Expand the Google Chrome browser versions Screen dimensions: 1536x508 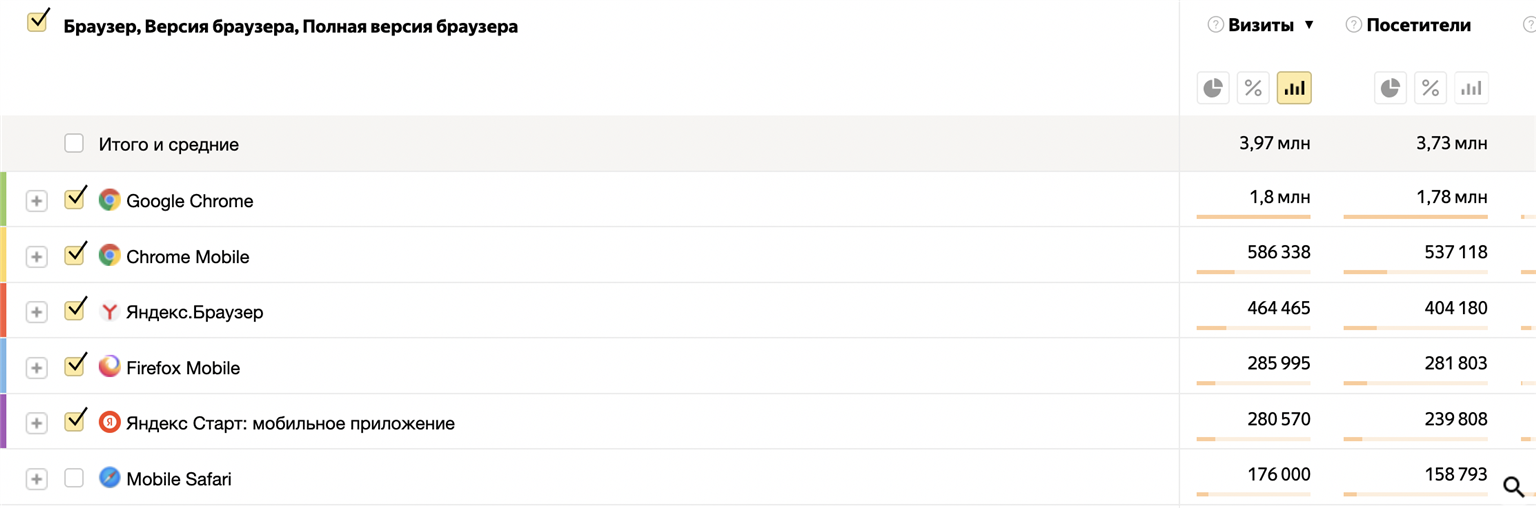pos(36,201)
